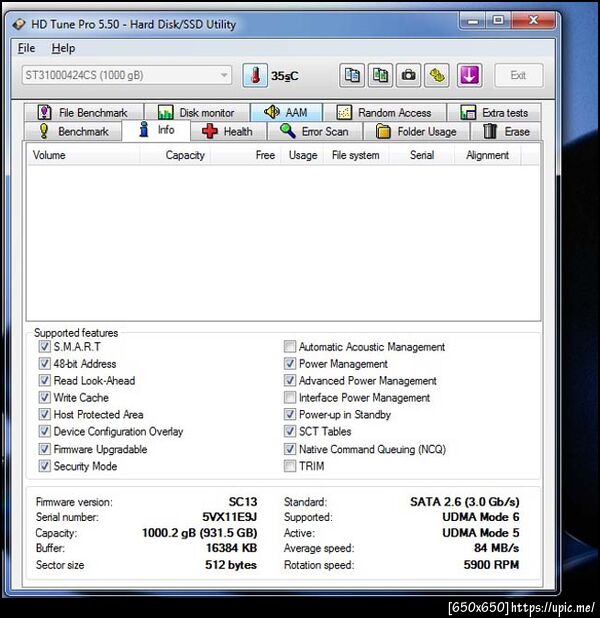Toggle Read Look-Ahead checkbox
Viewport: 600px width, 618px height.
point(44,380)
